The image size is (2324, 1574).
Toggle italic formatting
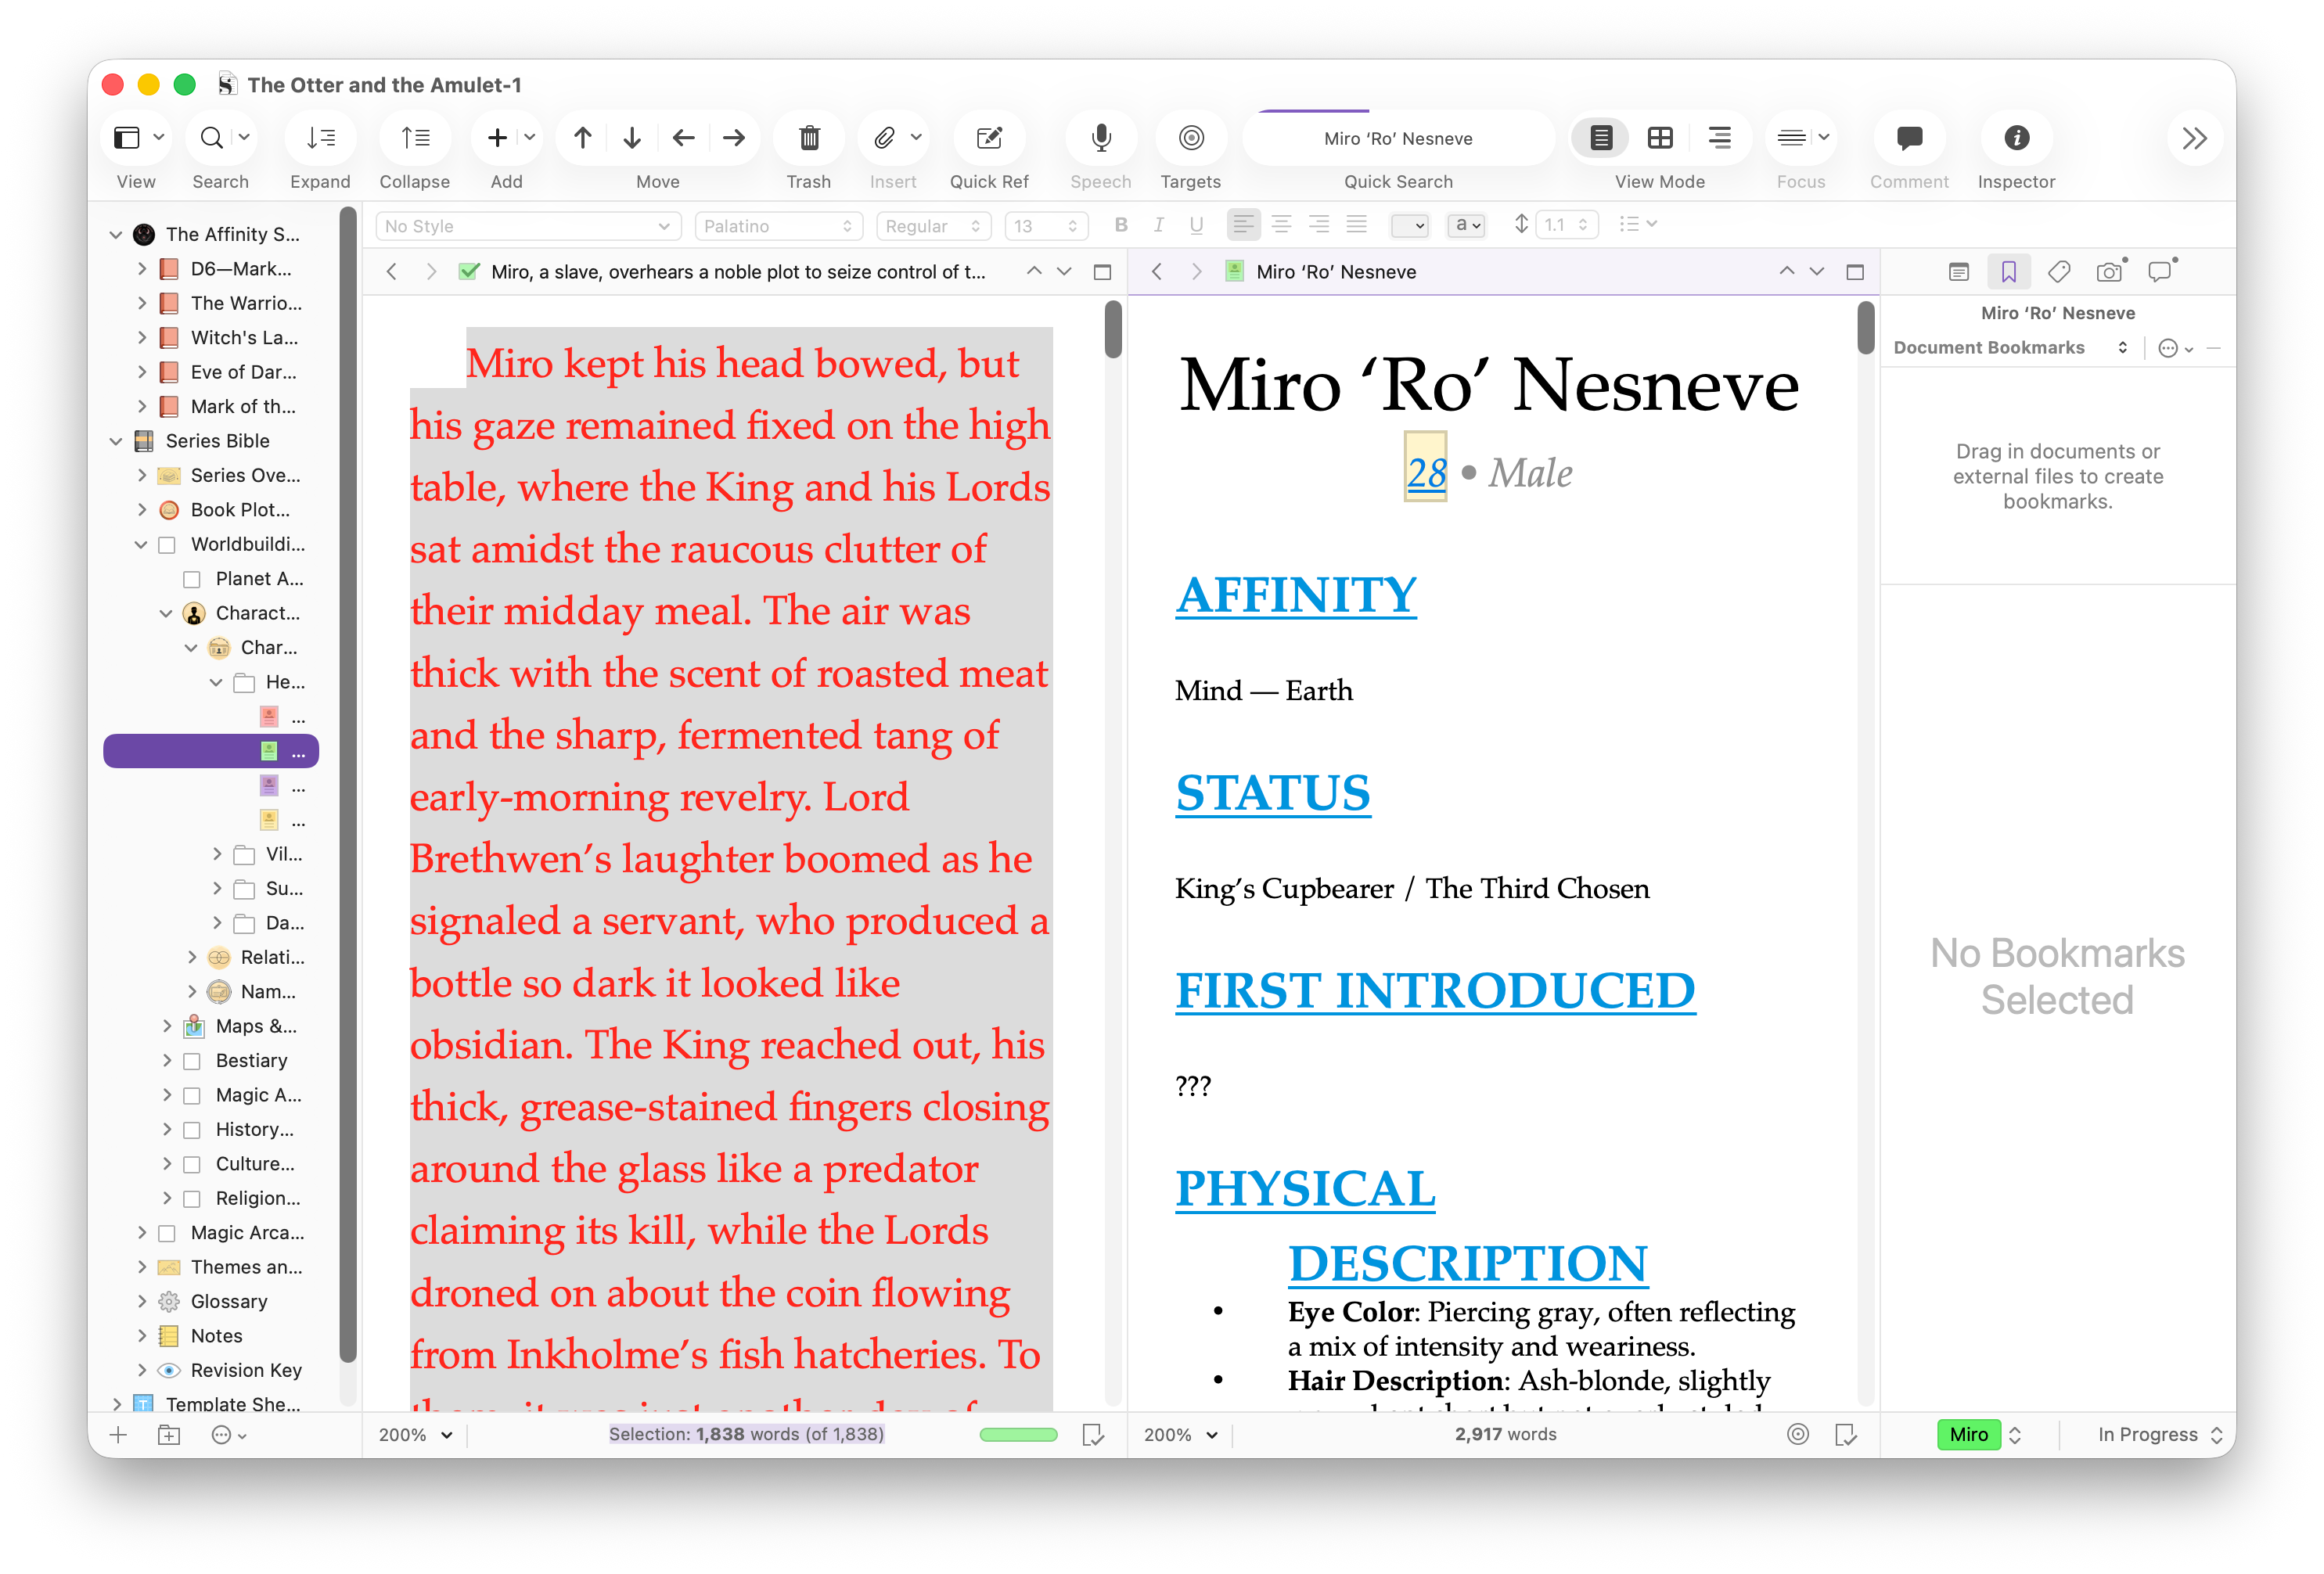pos(1159,225)
